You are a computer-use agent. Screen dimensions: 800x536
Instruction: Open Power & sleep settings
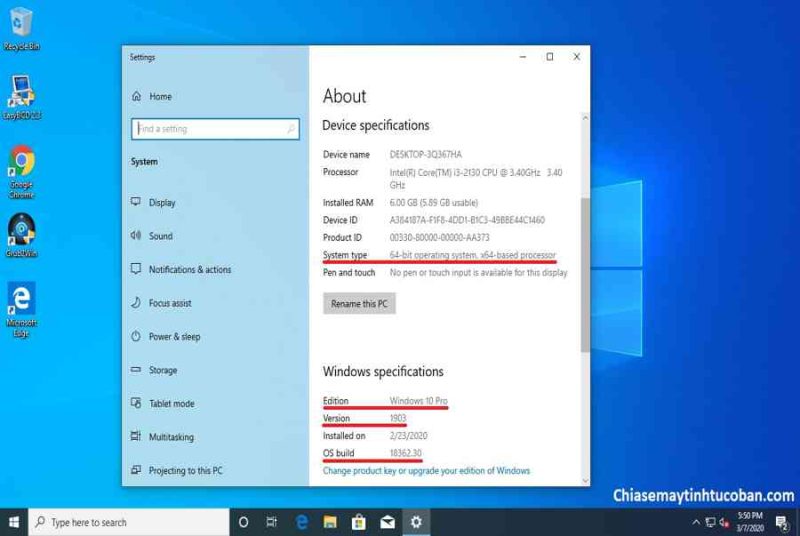[166, 337]
